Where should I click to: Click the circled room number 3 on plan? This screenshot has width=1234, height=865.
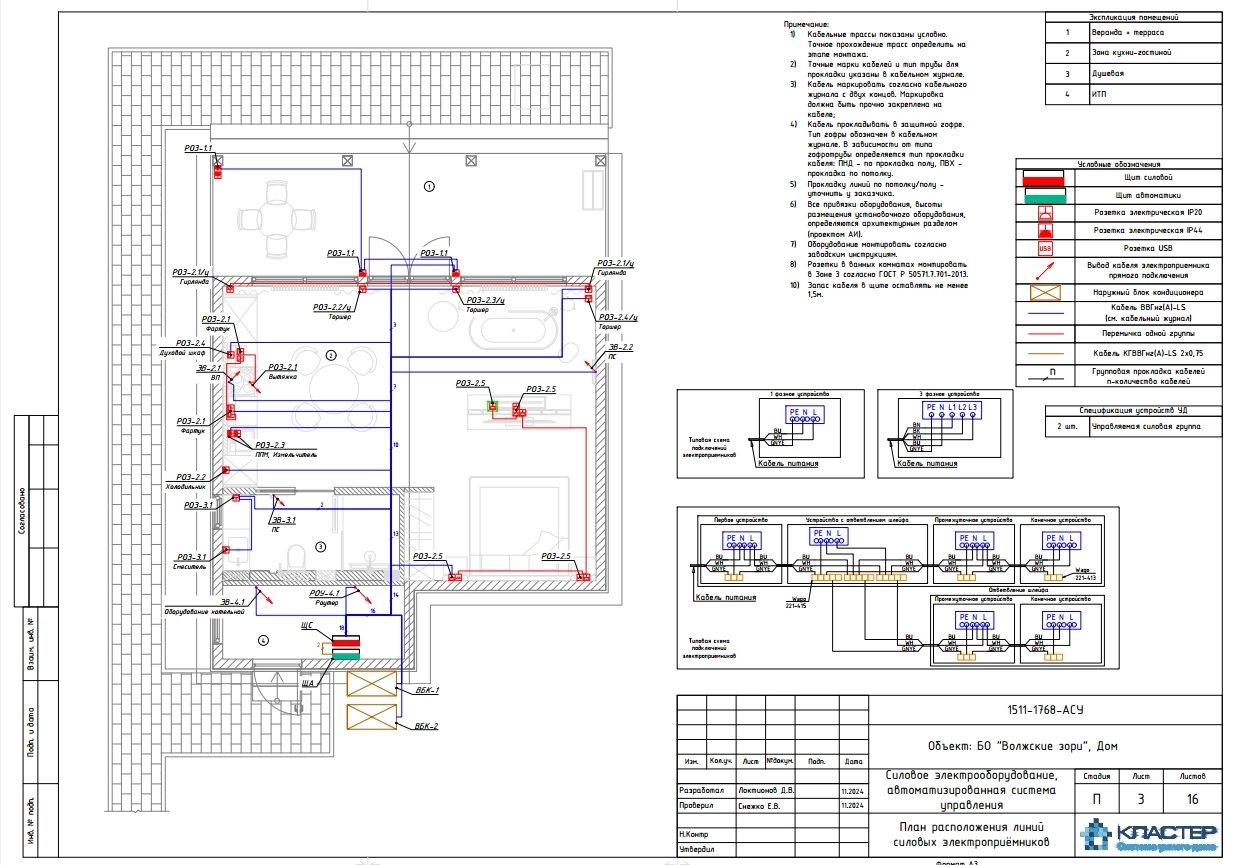[320, 547]
